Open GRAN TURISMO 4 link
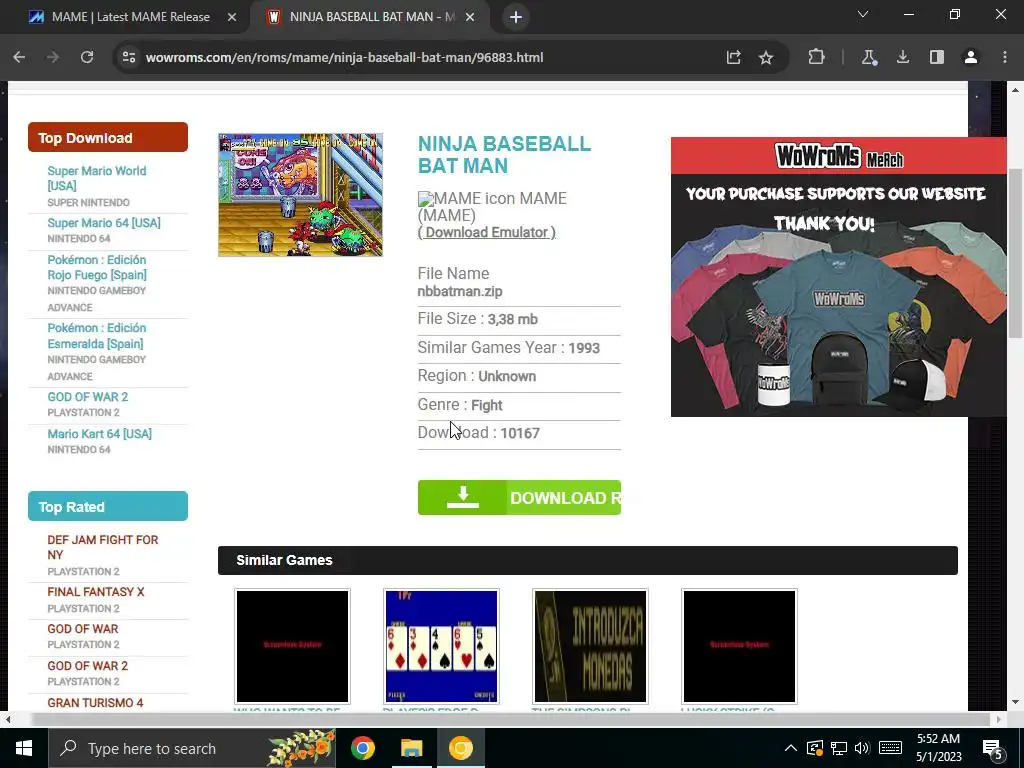 [x=95, y=703]
